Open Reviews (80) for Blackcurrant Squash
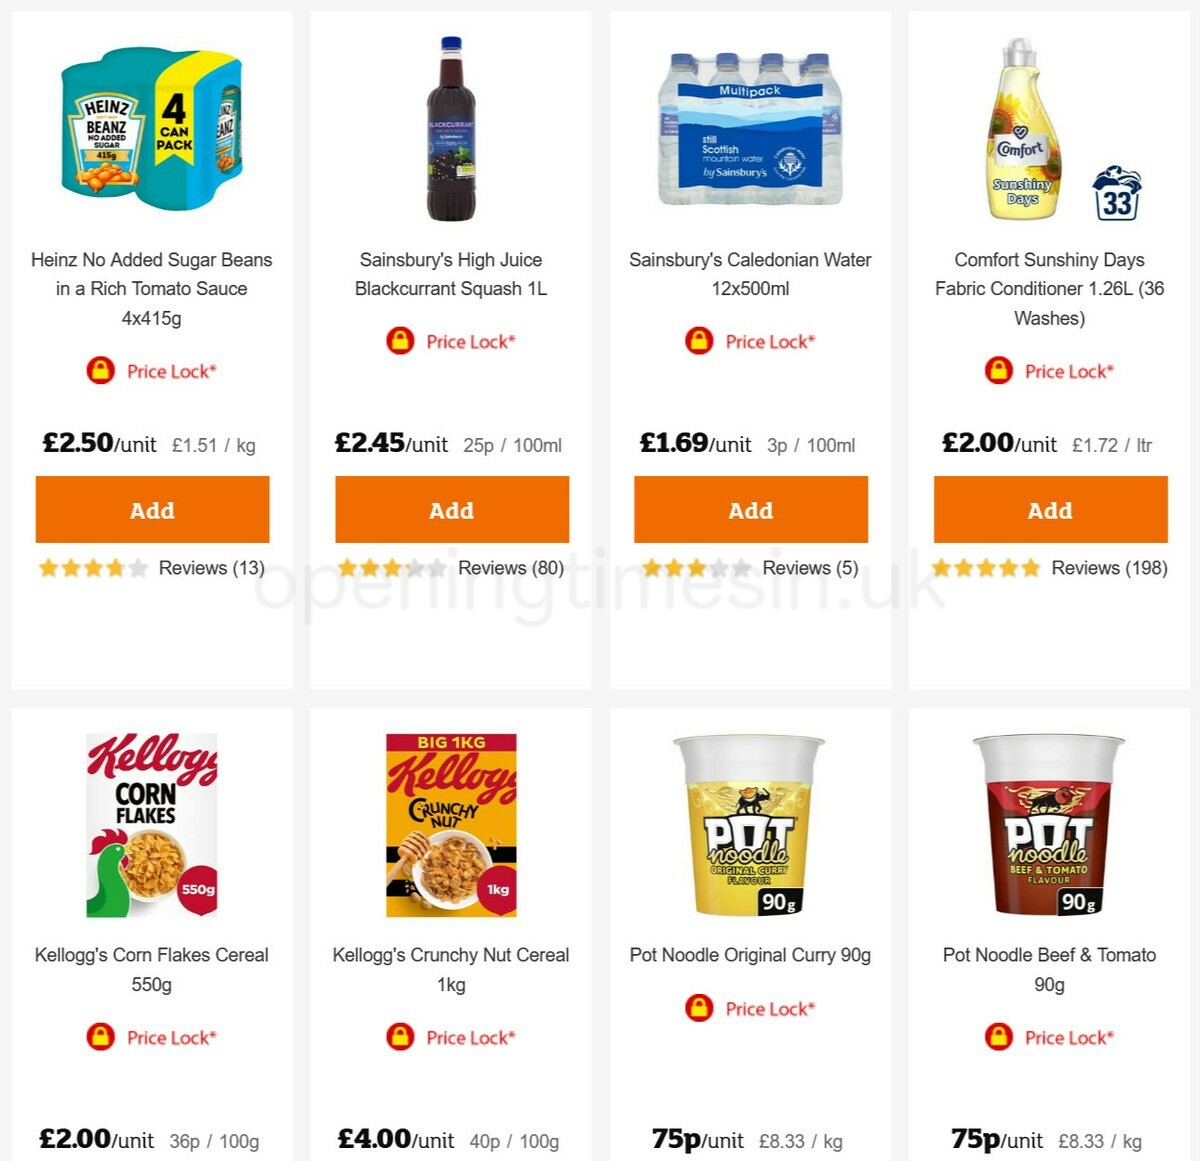1200x1161 pixels. [x=512, y=567]
